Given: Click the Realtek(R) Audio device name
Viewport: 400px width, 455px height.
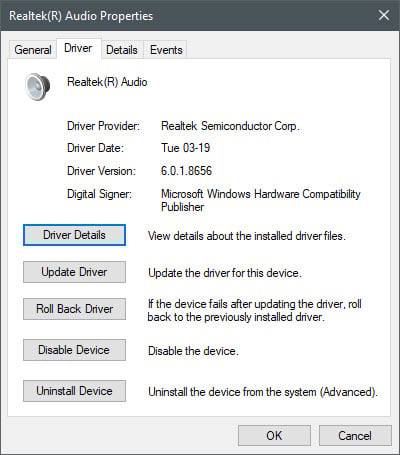Looking at the screenshot, I should click(107, 82).
